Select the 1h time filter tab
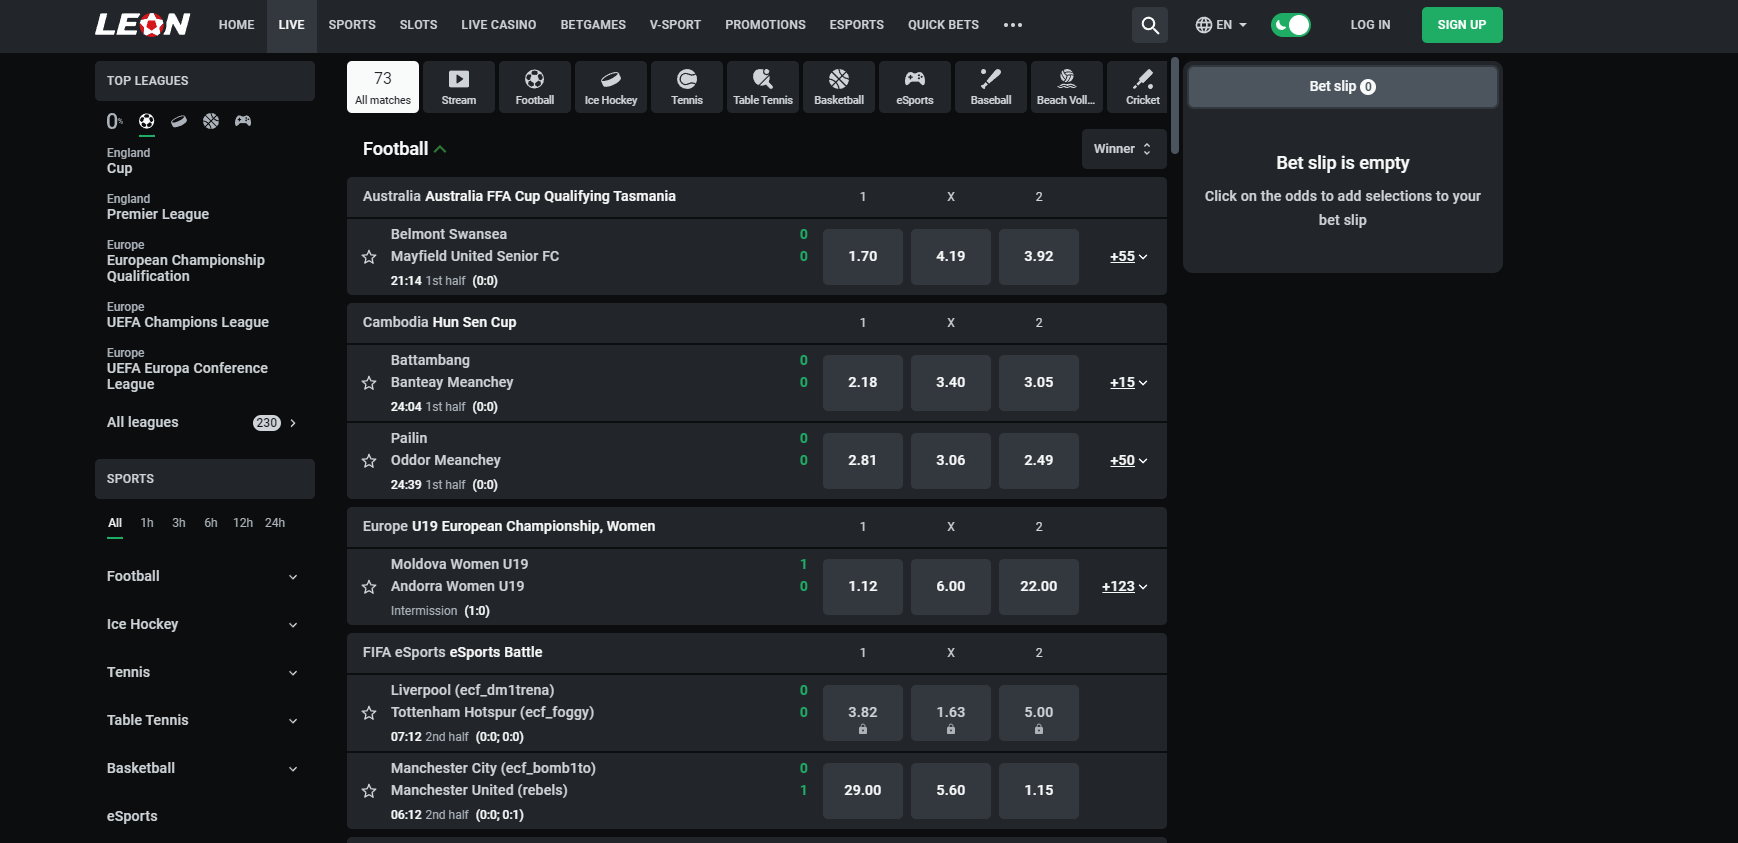 pos(147,523)
